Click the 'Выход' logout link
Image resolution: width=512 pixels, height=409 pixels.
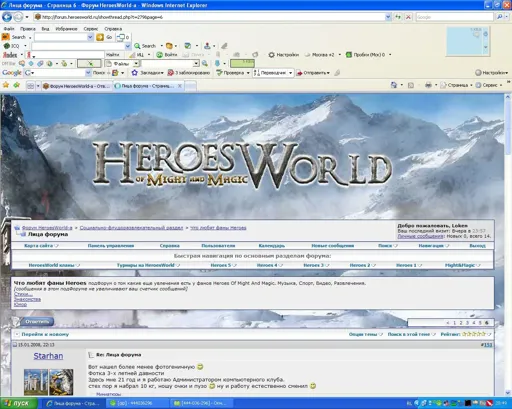477,246
